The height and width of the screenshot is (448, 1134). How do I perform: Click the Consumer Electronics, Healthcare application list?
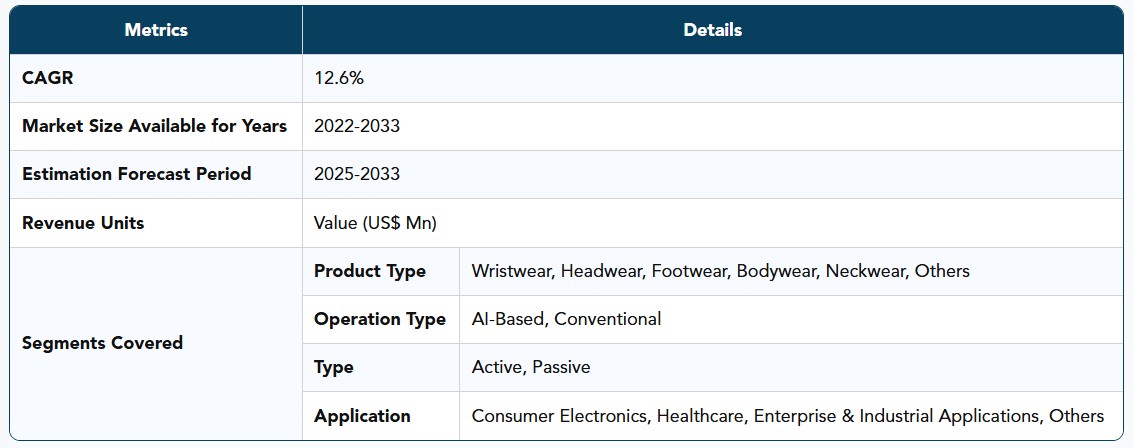(x=788, y=416)
